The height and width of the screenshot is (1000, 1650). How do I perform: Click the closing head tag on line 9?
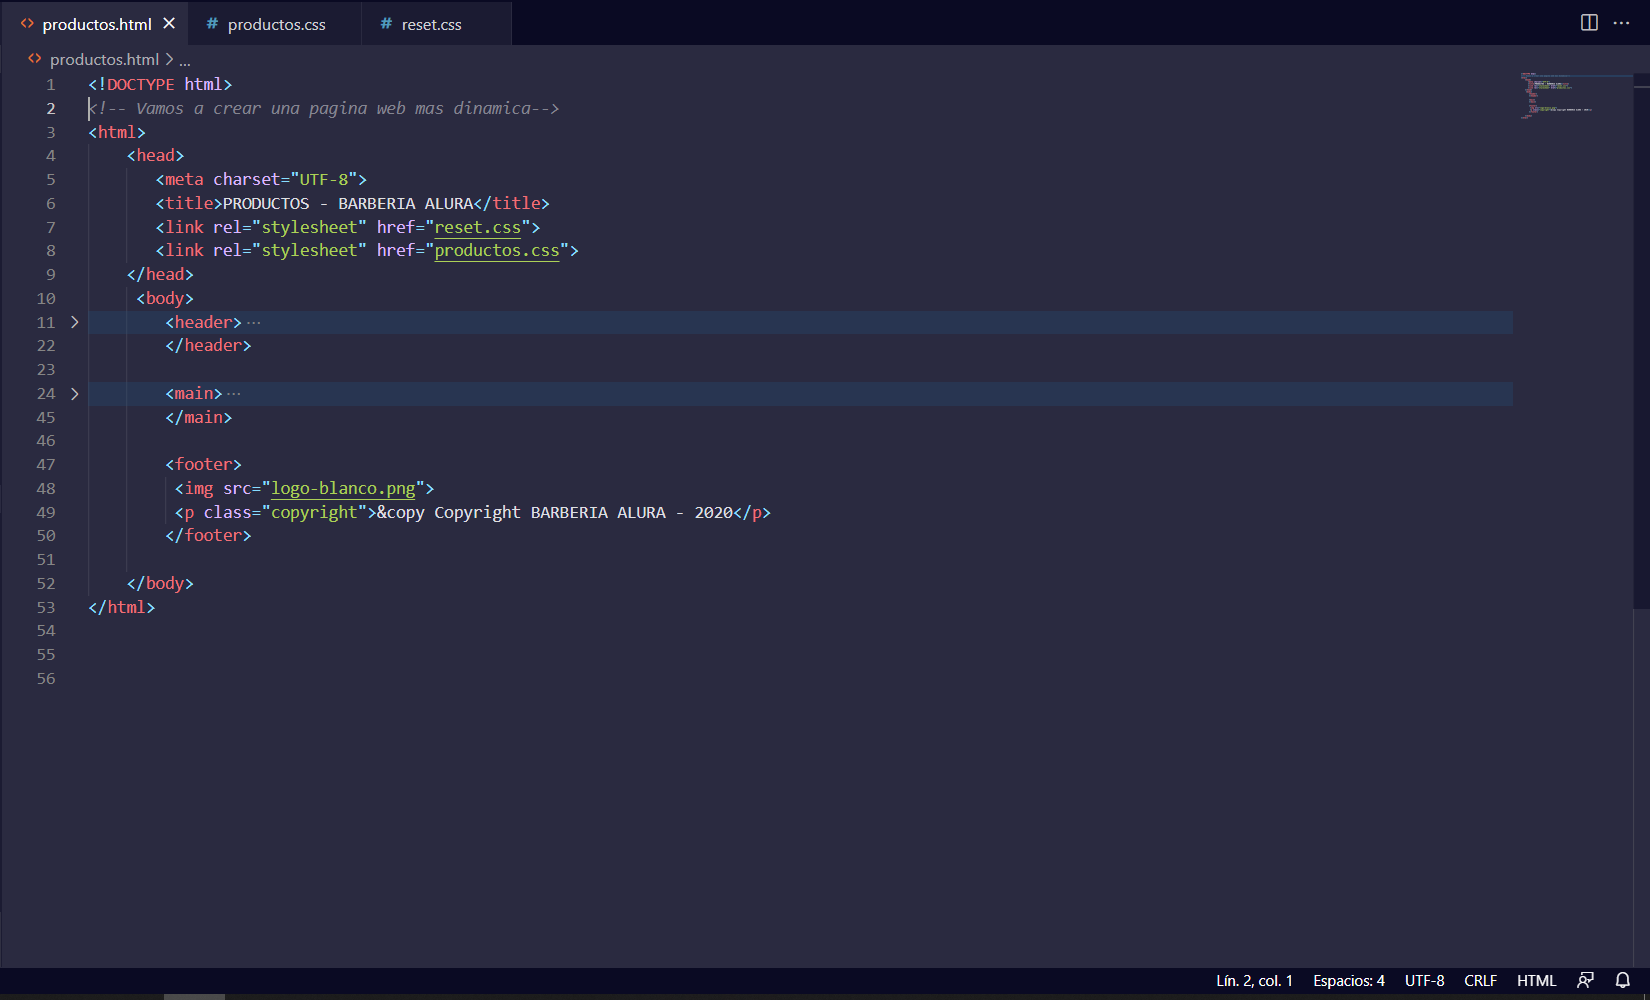click(x=160, y=275)
